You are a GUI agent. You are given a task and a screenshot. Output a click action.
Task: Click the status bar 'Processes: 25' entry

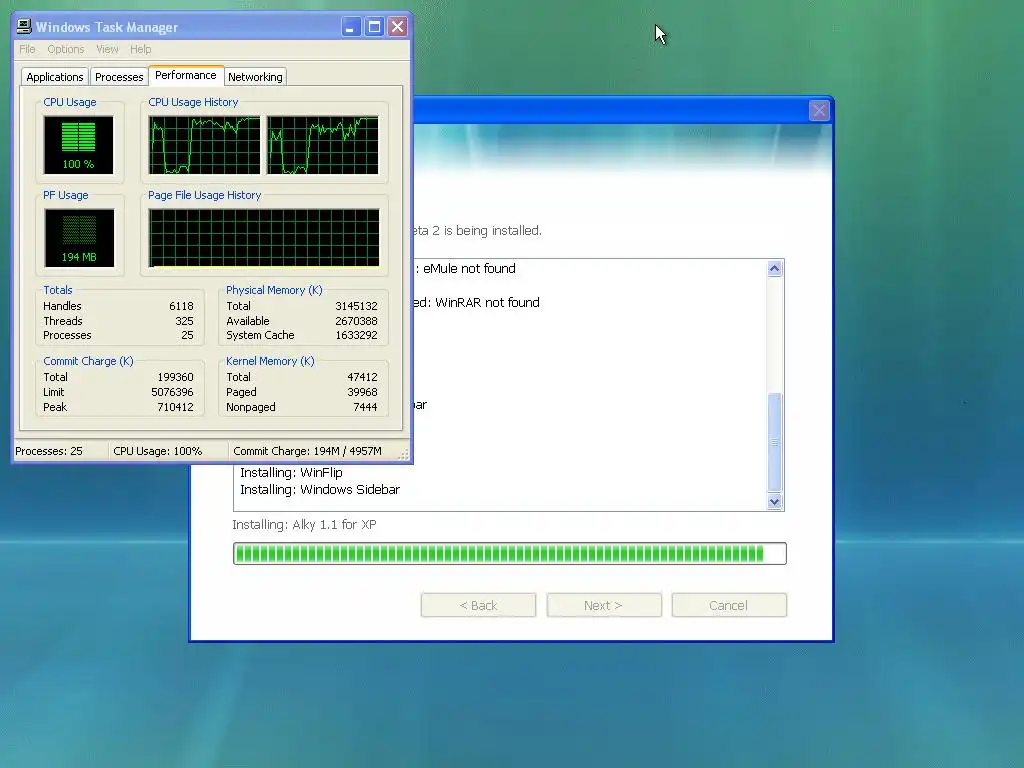pyautogui.click(x=49, y=451)
